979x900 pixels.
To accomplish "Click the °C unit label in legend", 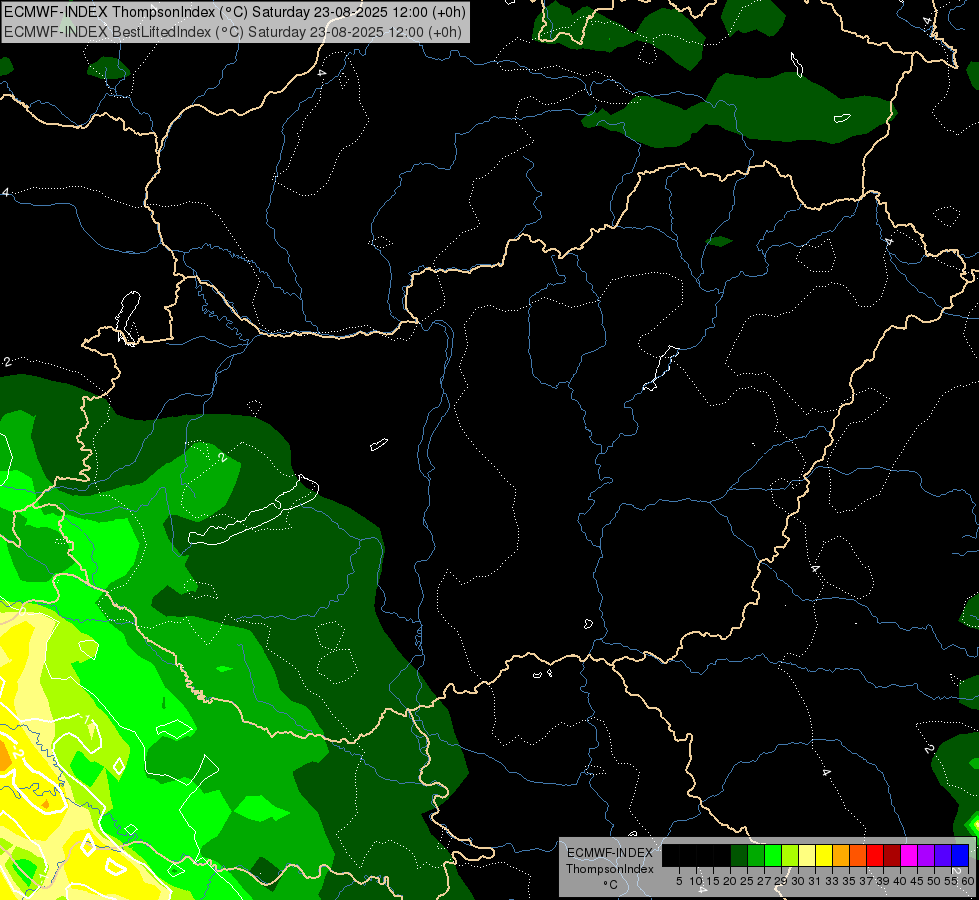I will point(611,884).
